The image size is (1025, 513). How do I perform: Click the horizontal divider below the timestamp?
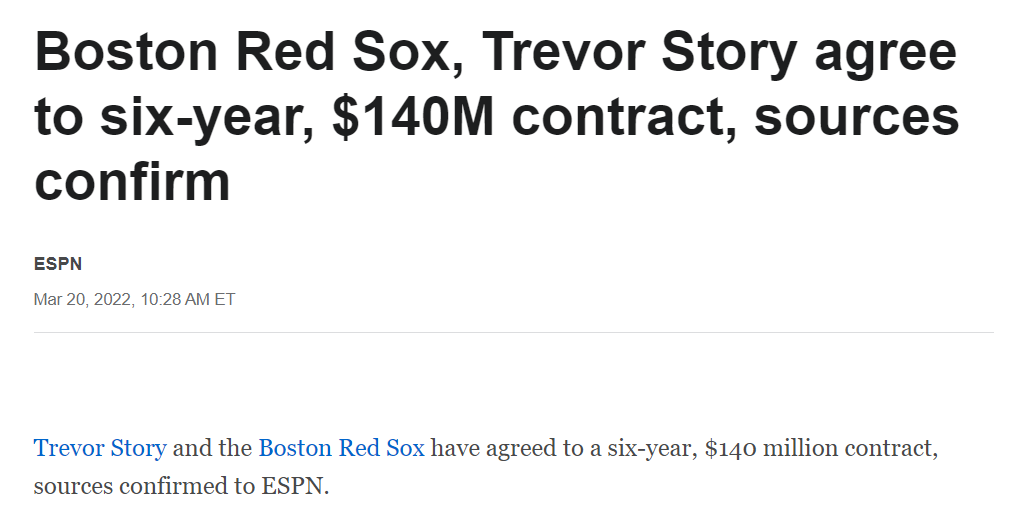(x=513, y=332)
